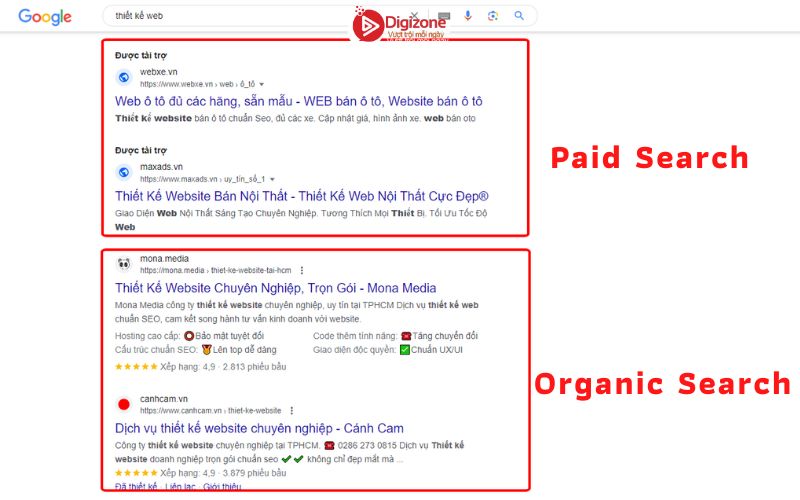The image size is (800, 500).
Task: Click the maxads.vn site name text
Action: pos(161,167)
